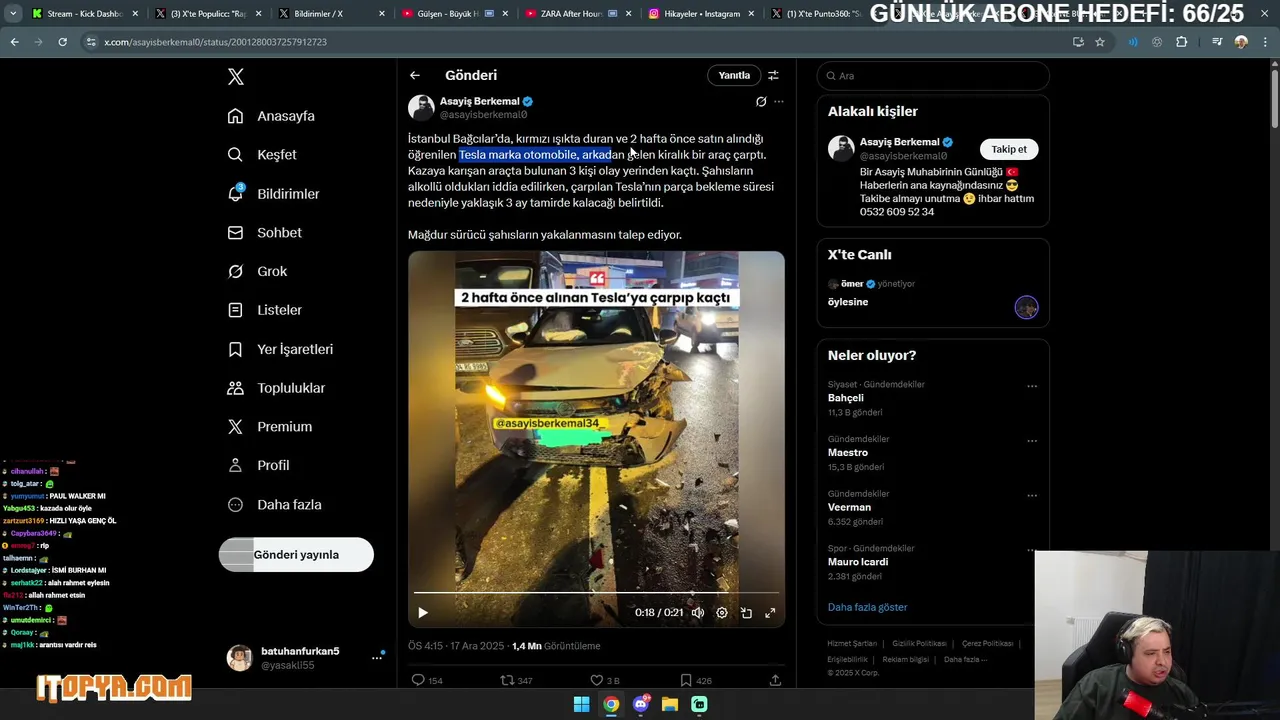Viewport: 1280px width, 720px height.
Task: Reload the page in the browser
Action: click(62, 42)
